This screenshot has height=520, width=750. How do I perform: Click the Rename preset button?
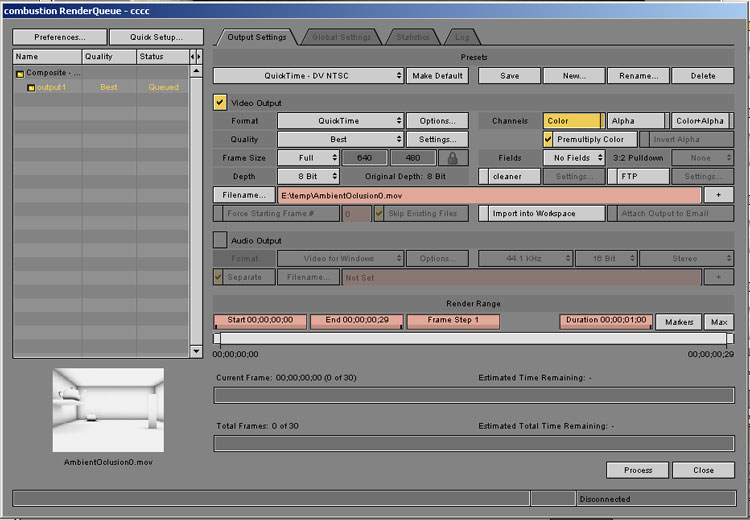click(638, 76)
